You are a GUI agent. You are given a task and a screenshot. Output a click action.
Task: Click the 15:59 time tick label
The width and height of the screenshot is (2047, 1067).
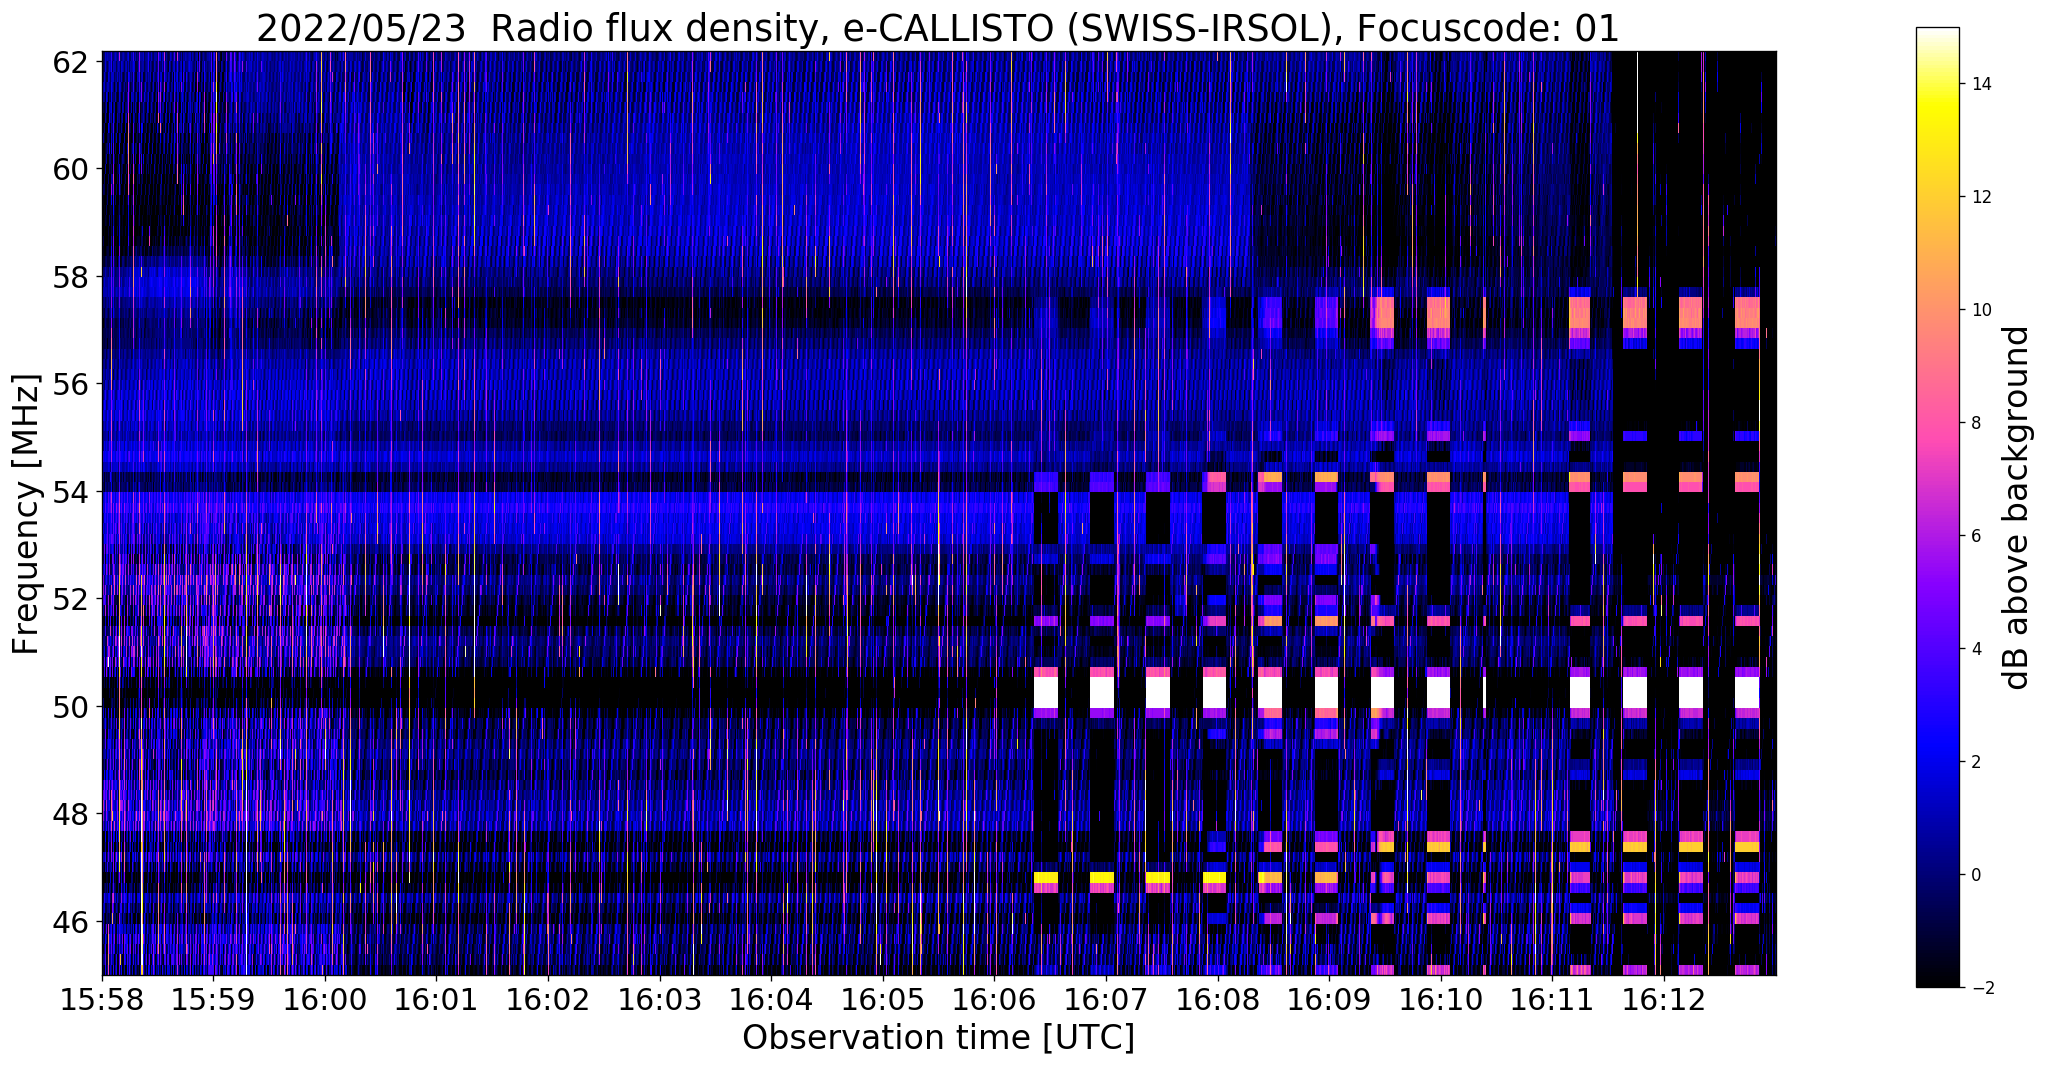(213, 1001)
